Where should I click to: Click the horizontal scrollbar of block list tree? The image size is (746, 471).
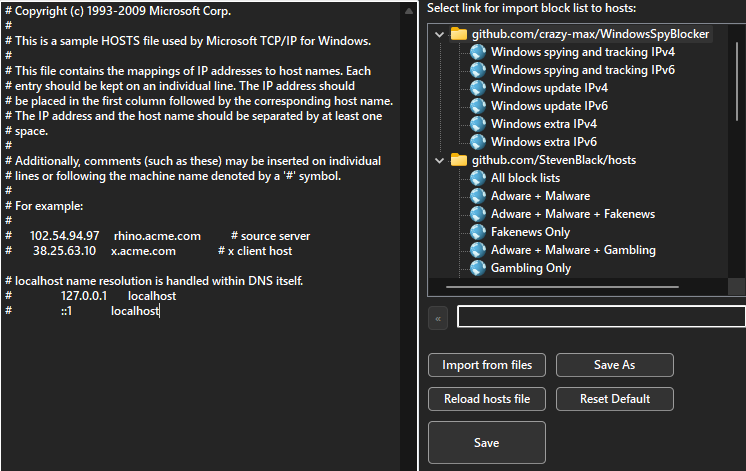562,287
